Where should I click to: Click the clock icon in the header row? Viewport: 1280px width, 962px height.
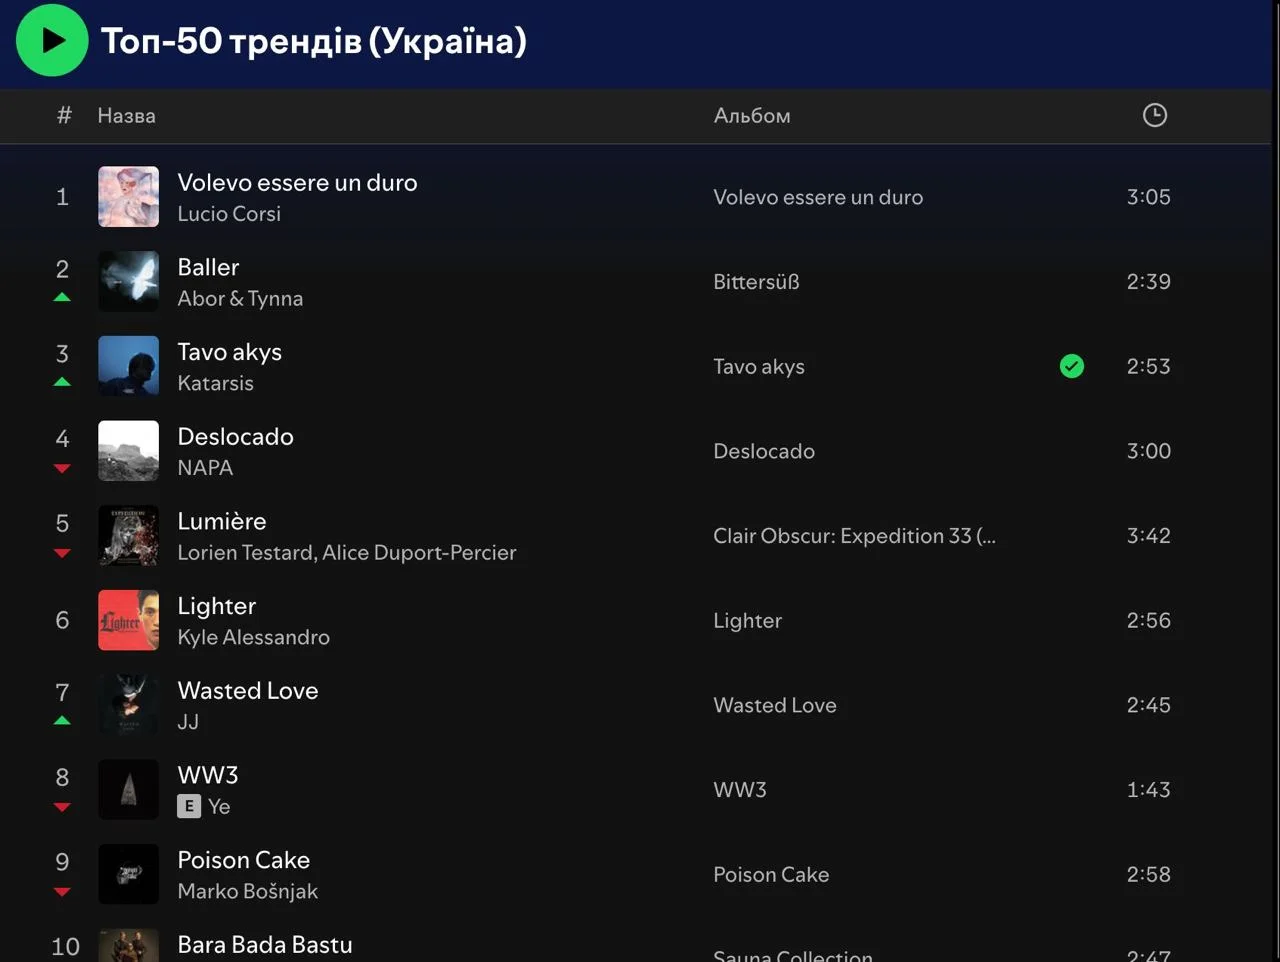click(1154, 115)
